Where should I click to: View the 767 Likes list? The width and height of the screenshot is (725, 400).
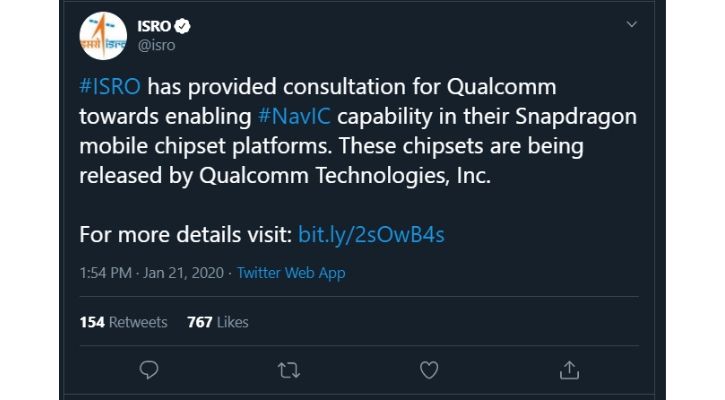tap(217, 322)
